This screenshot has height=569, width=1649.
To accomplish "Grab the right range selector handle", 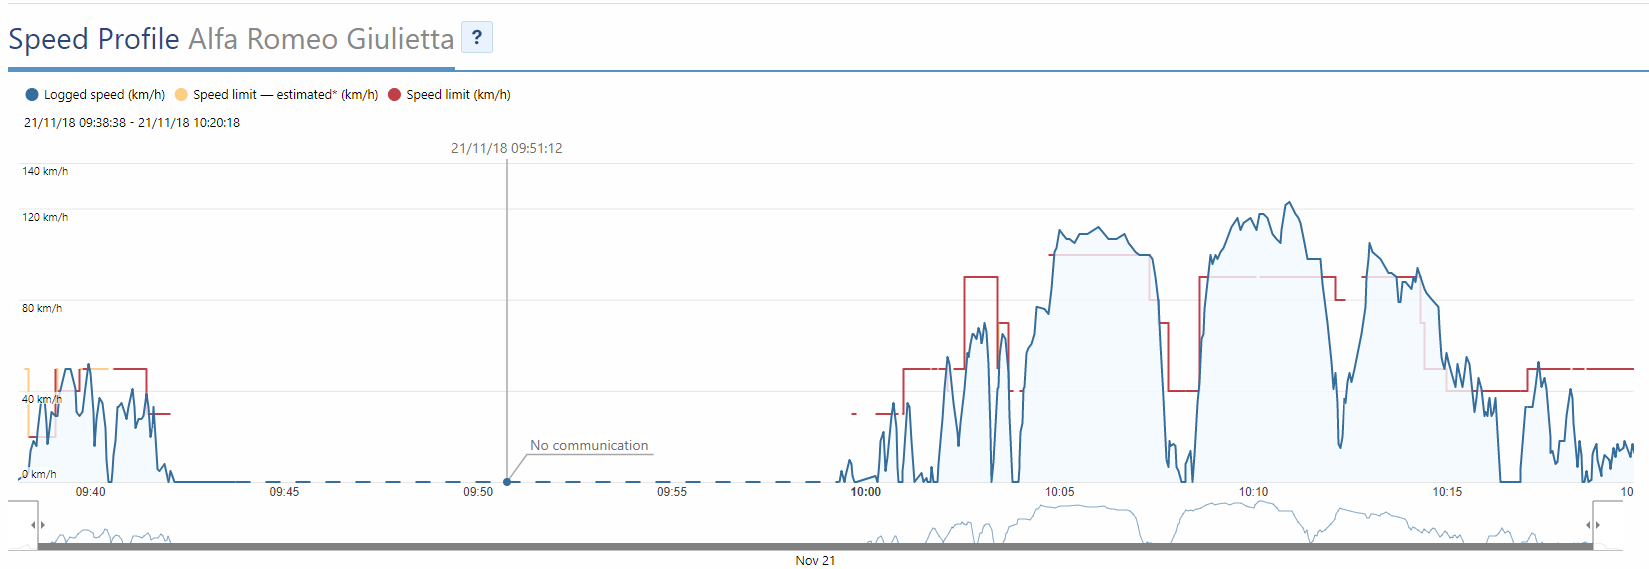I will point(1593,524).
